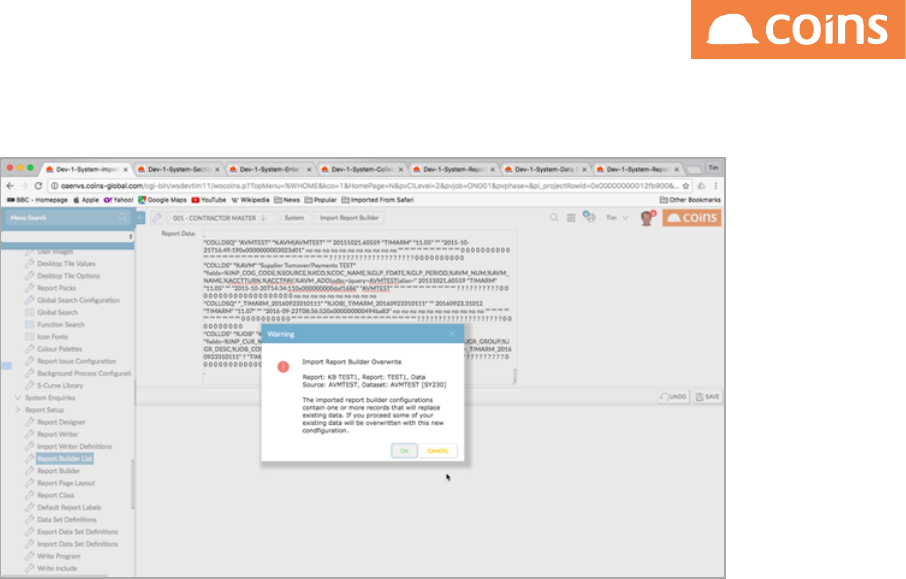
Task: Reload the page with the refresh icon
Action: pyautogui.click(x=38, y=185)
